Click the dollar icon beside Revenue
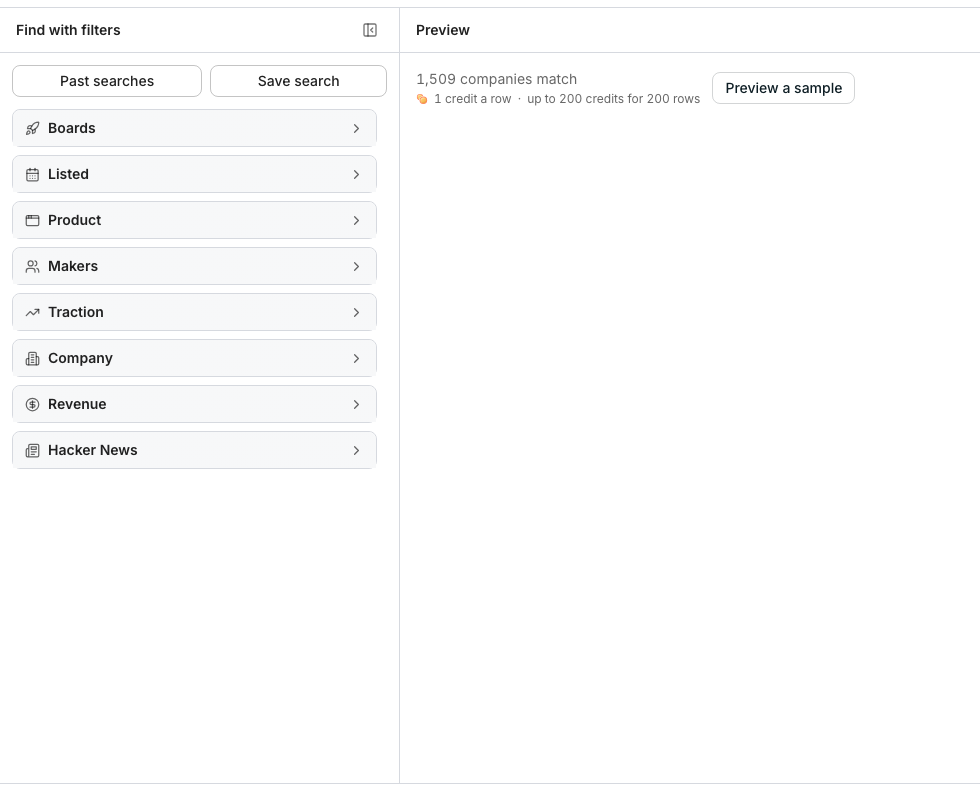The width and height of the screenshot is (980, 790). click(32, 404)
